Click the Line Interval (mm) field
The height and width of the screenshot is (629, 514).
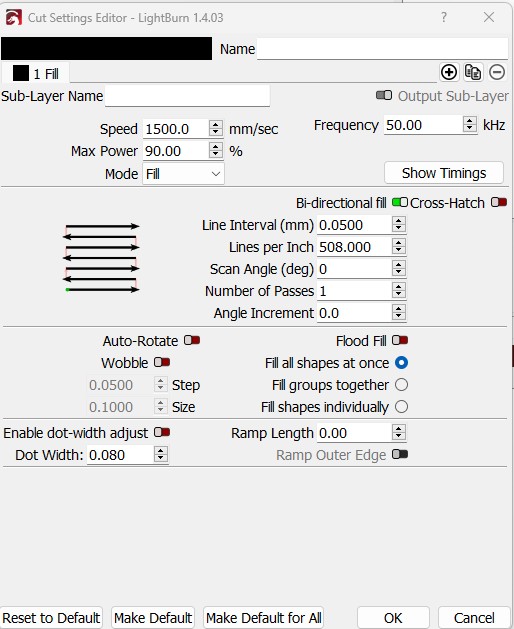(354, 225)
